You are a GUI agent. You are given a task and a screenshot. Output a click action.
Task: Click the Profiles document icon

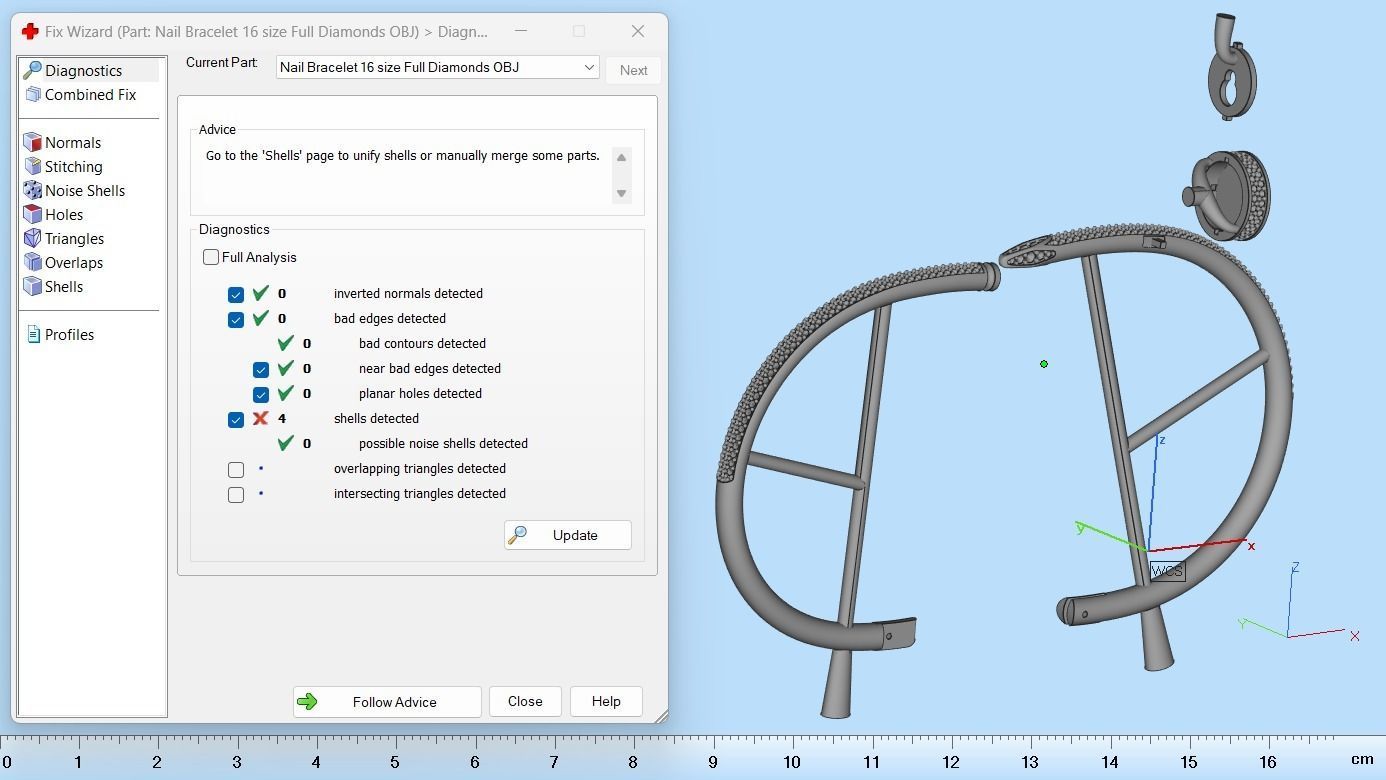[x=33, y=335]
